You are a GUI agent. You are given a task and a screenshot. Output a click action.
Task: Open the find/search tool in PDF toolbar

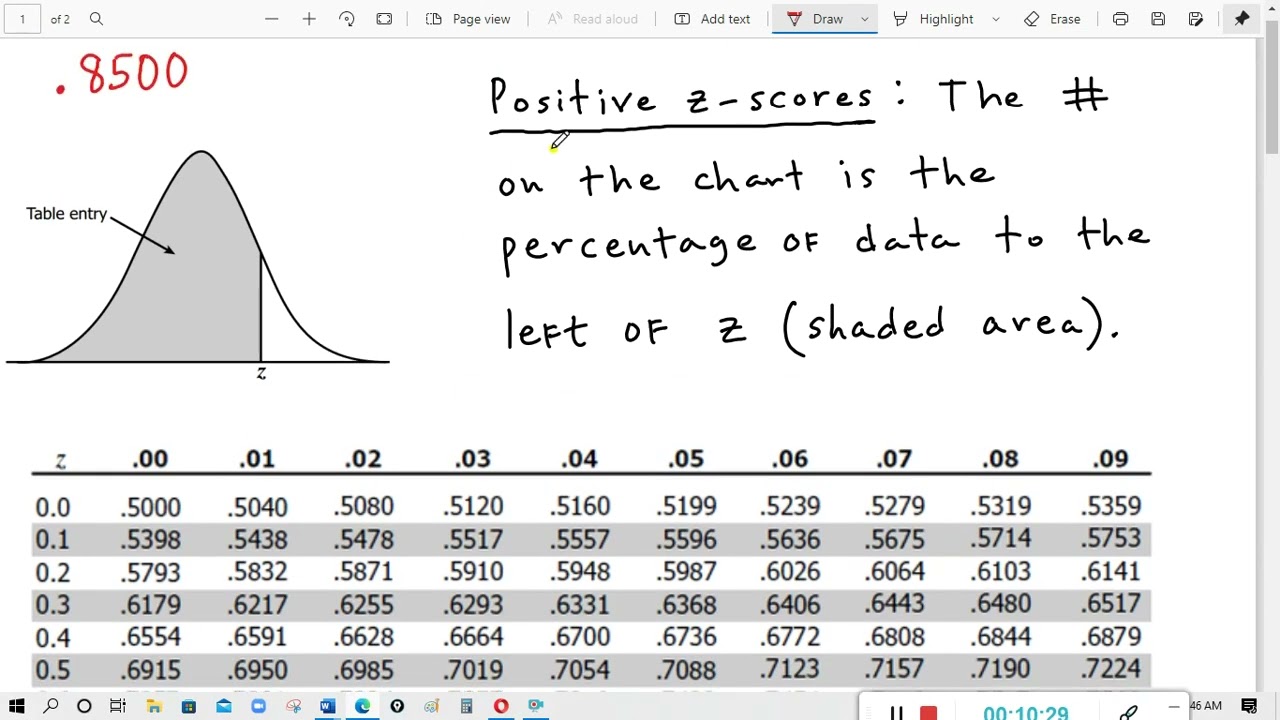[96, 19]
